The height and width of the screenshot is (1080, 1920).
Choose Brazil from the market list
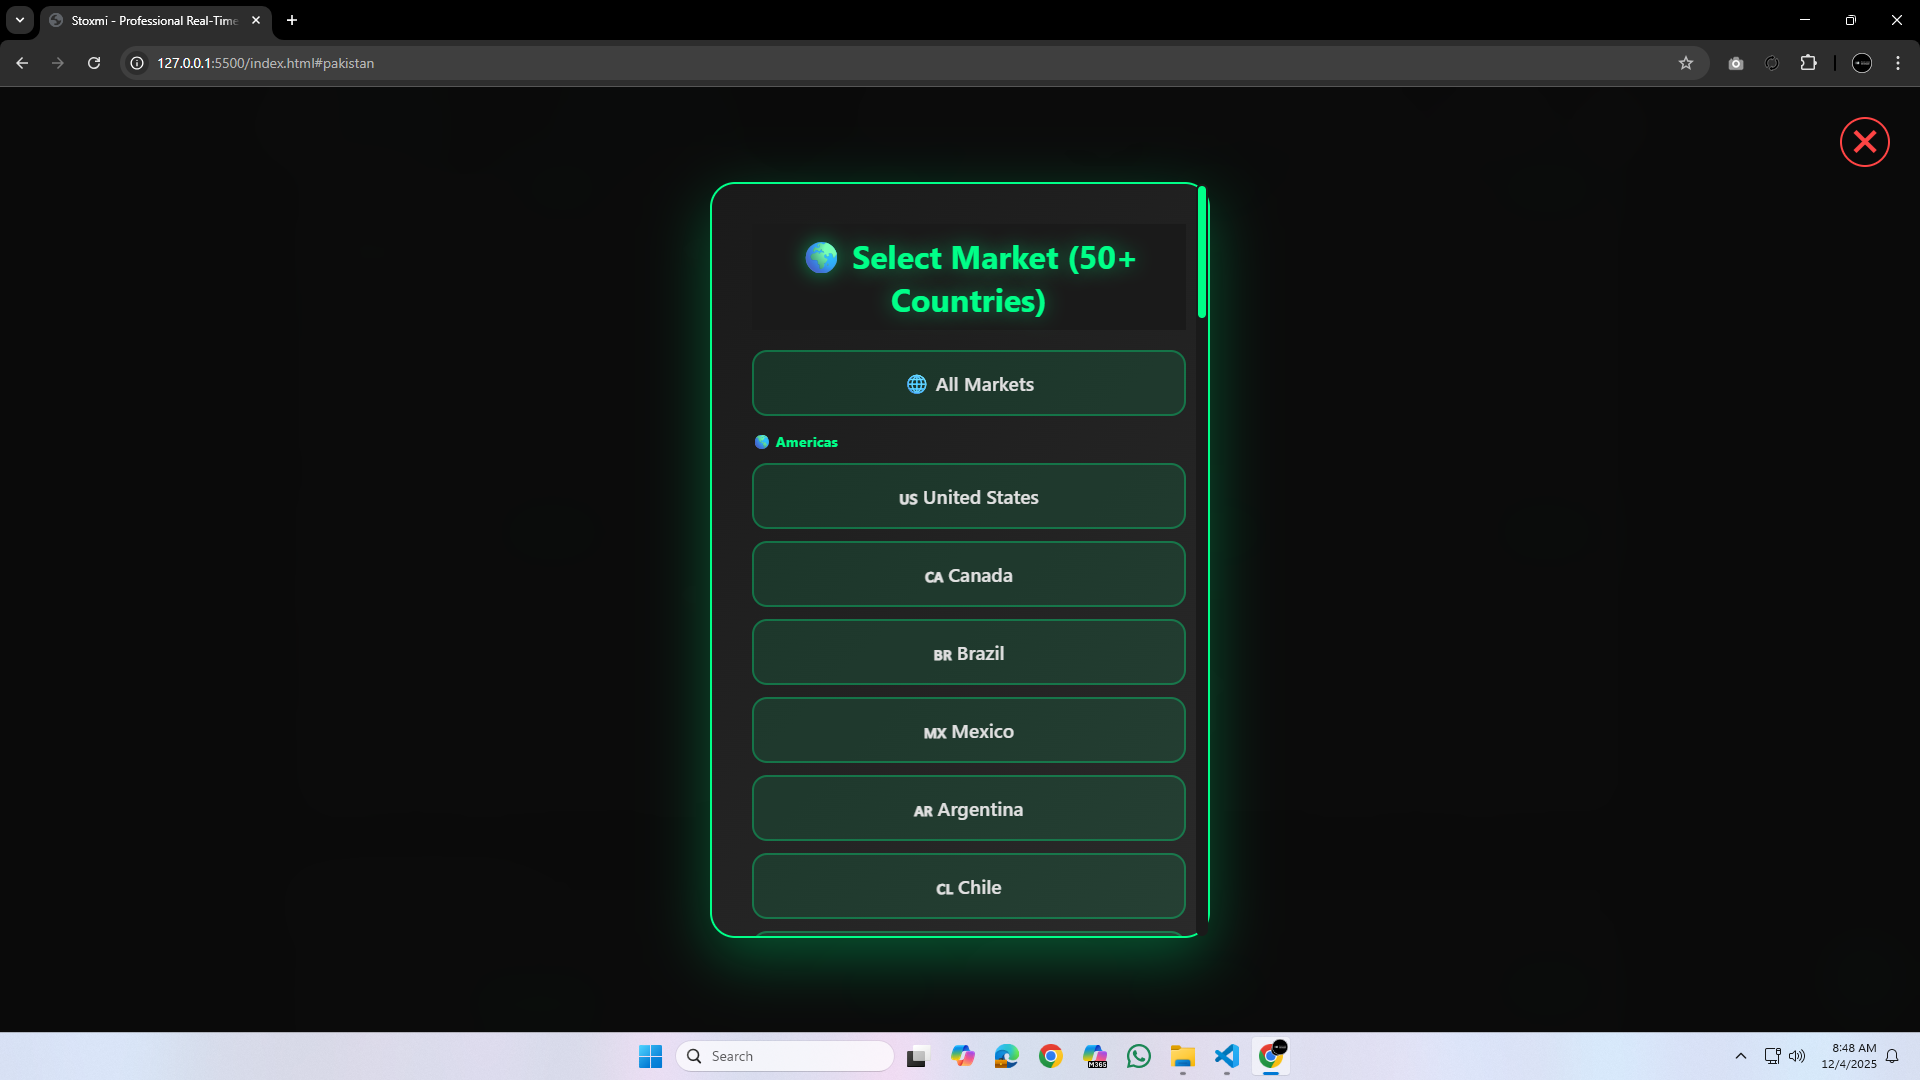968,652
